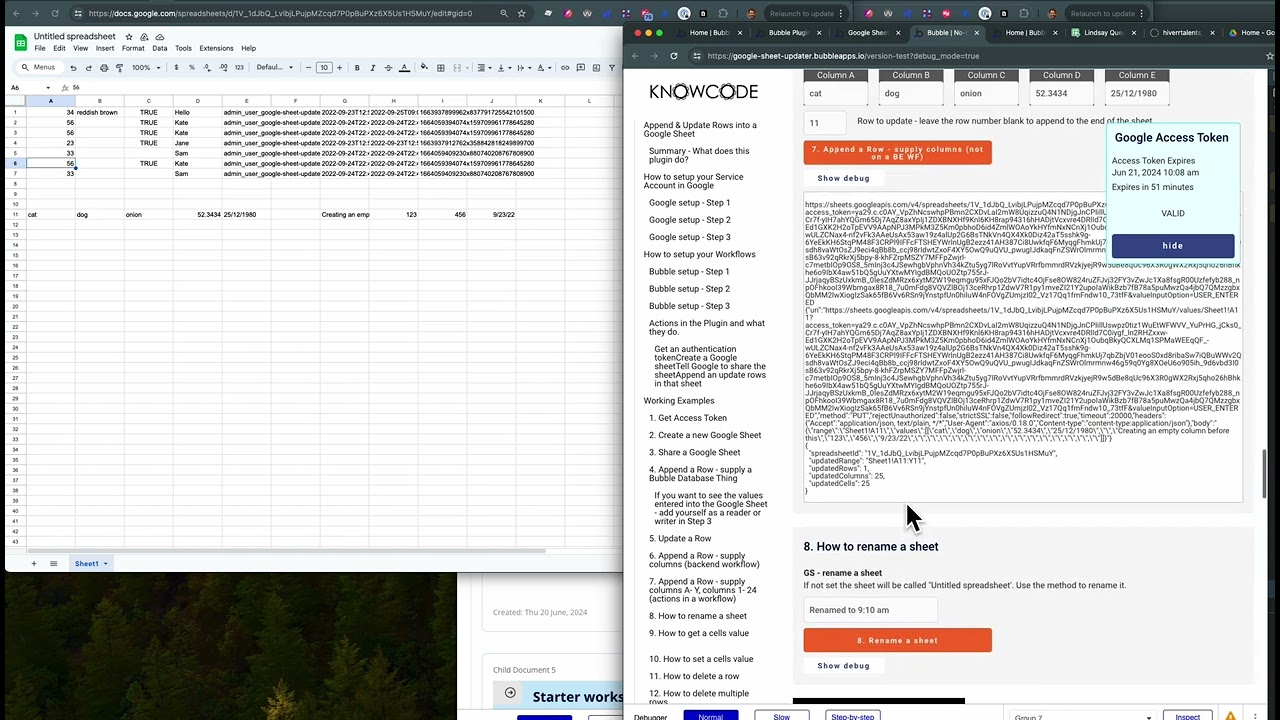Click the add sheet plus icon
This screenshot has width=1280, height=720.
33,564
